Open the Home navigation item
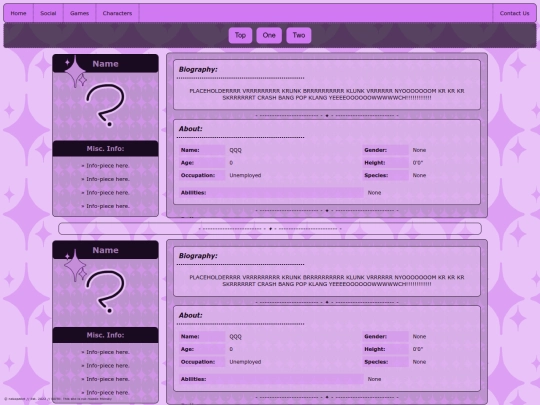 point(19,13)
